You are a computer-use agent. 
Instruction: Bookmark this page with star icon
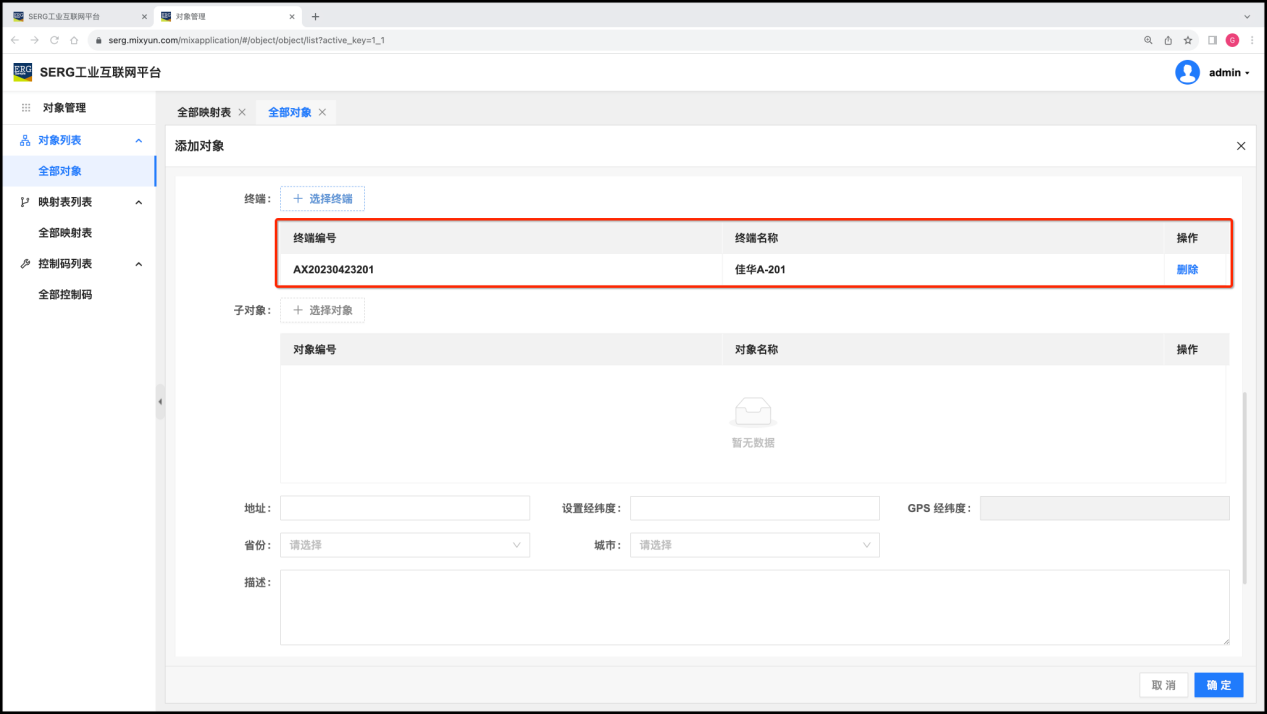1188,40
